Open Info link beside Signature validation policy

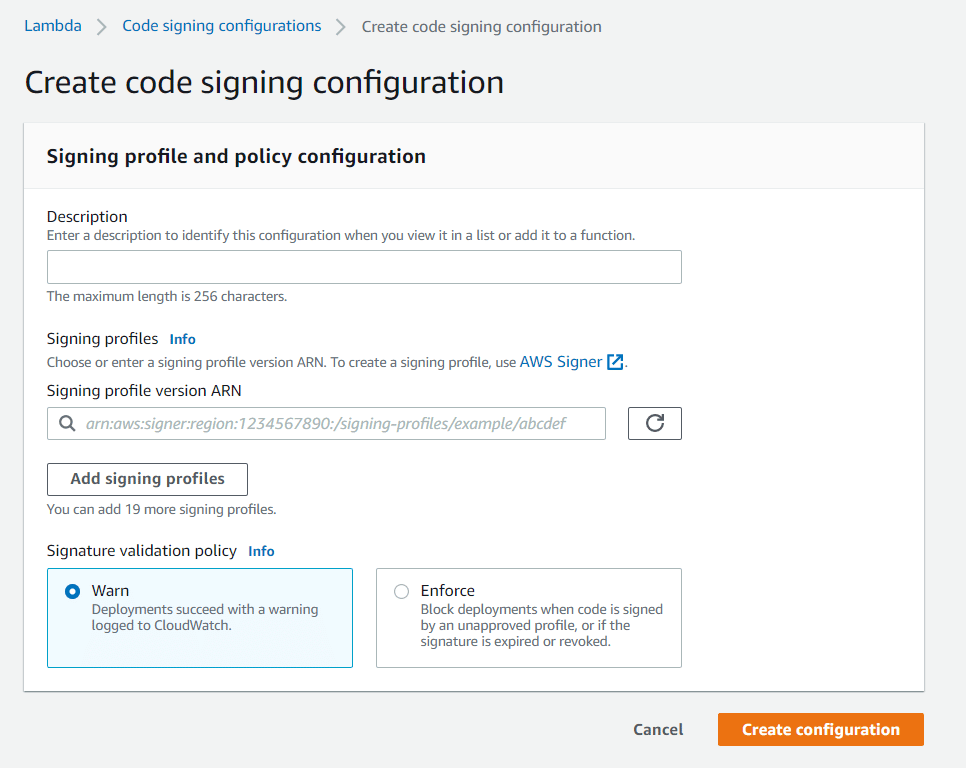[x=261, y=551]
